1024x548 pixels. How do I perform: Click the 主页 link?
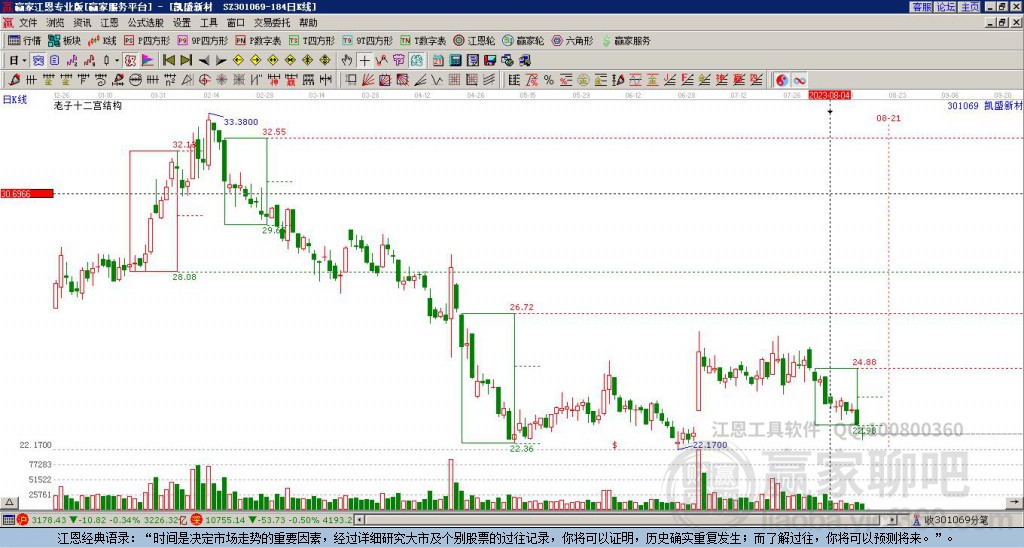coord(970,7)
